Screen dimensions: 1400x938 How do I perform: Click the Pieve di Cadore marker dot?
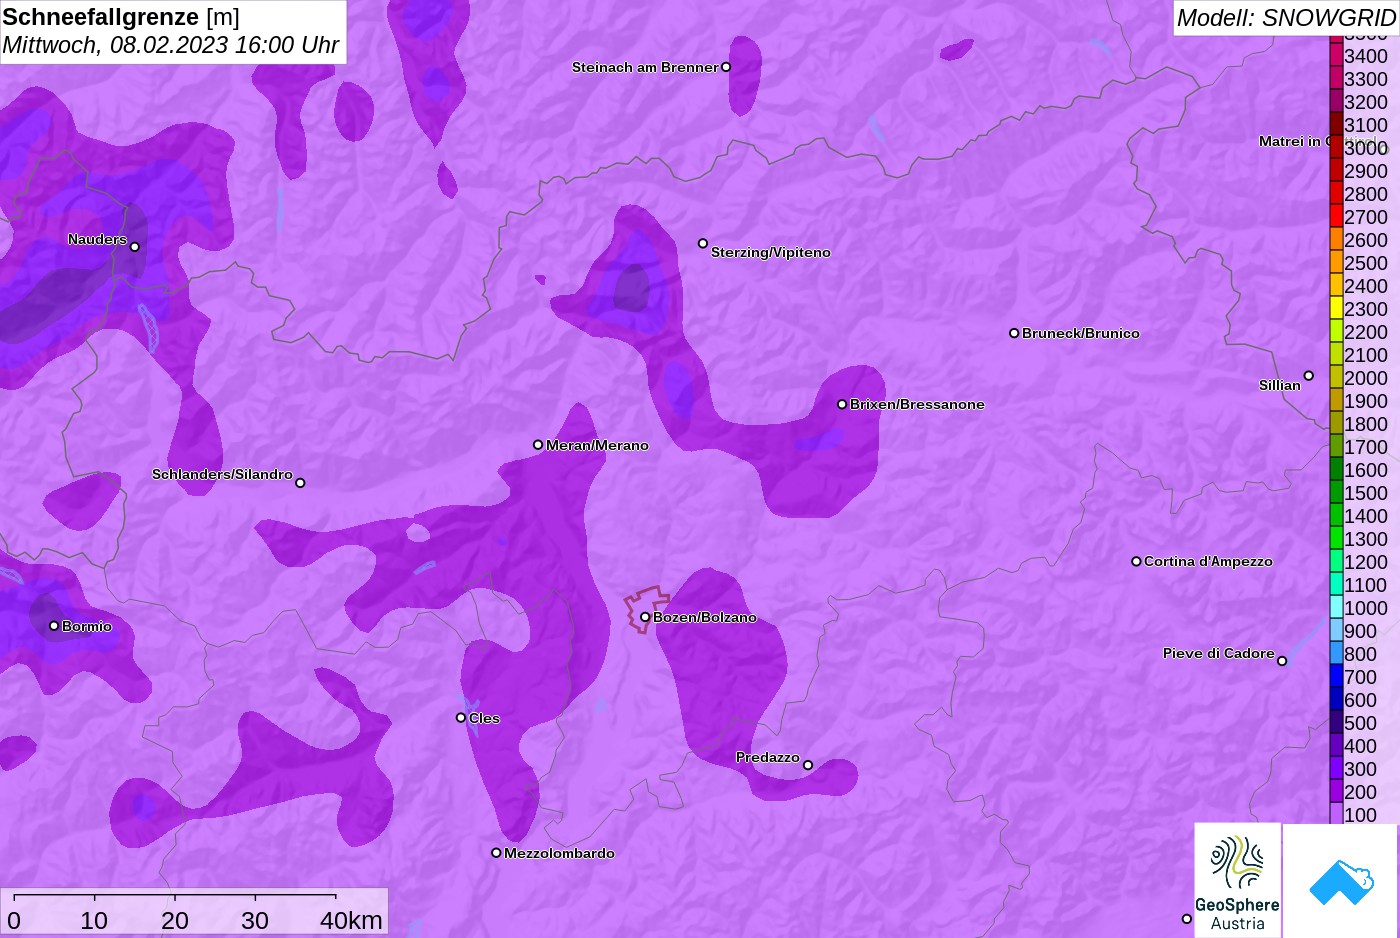click(1282, 661)
